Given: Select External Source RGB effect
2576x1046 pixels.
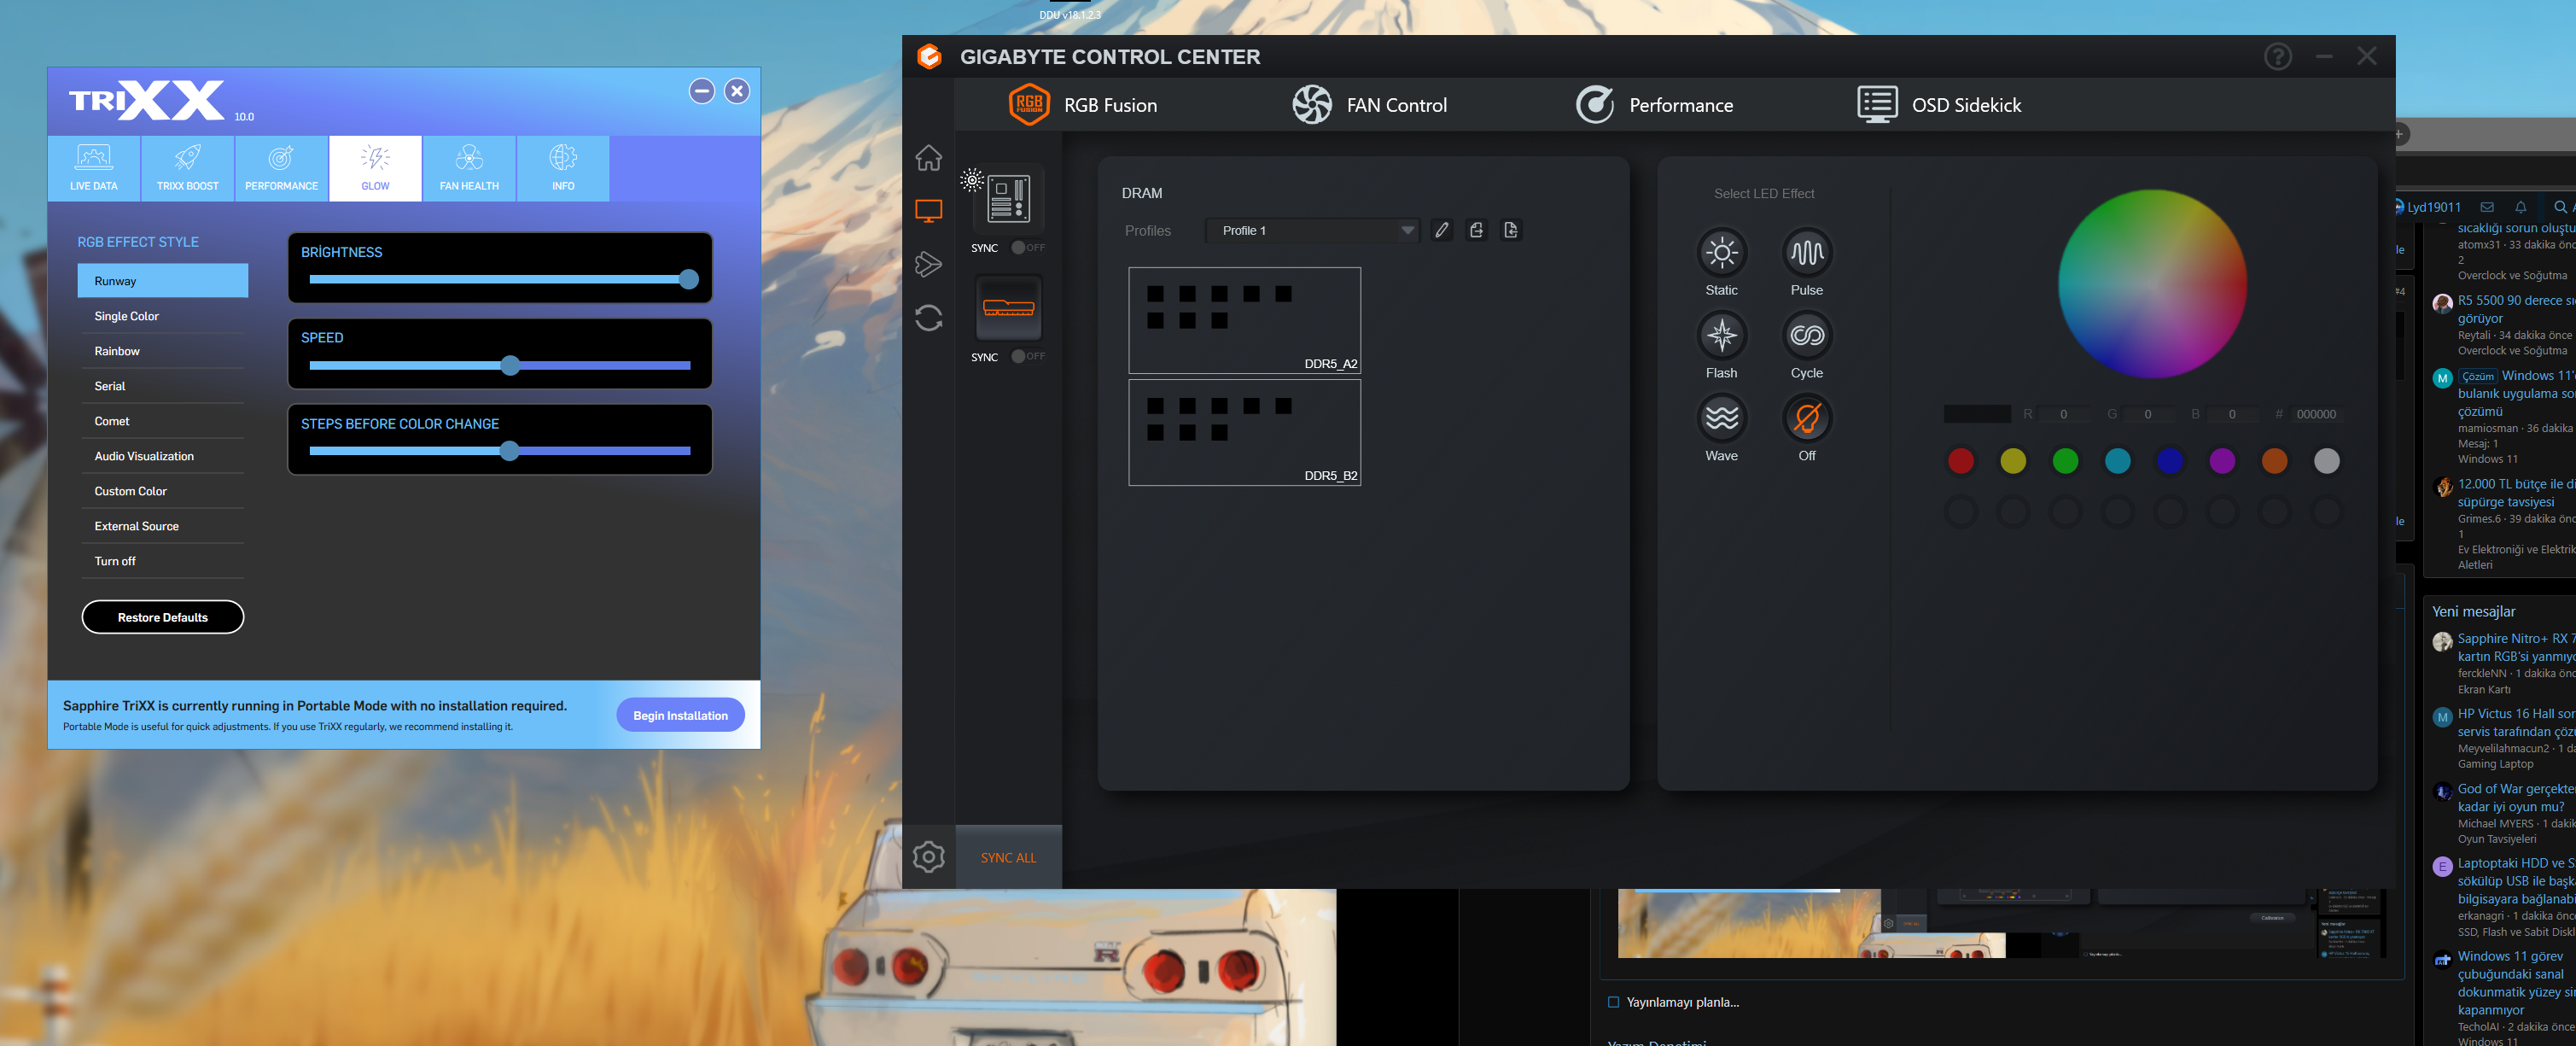Looking at the screenshot, I should click(163, 526).
